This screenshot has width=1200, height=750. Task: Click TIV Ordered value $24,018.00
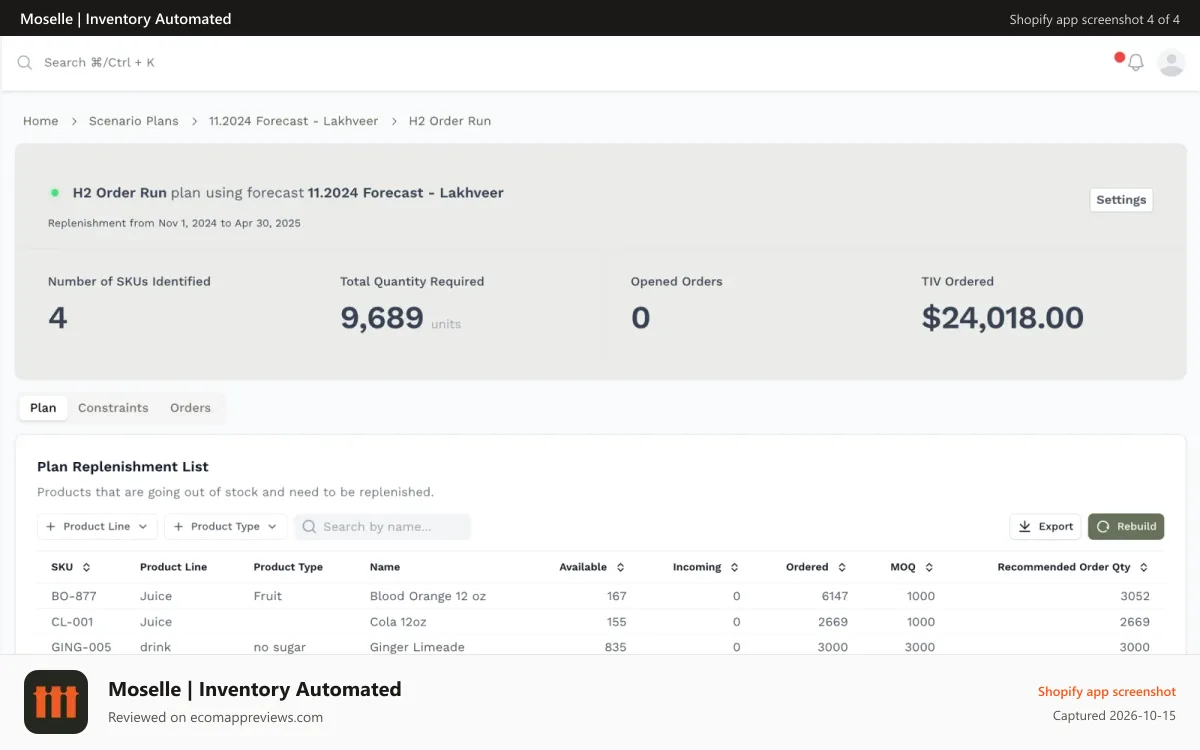[1003, 318]
